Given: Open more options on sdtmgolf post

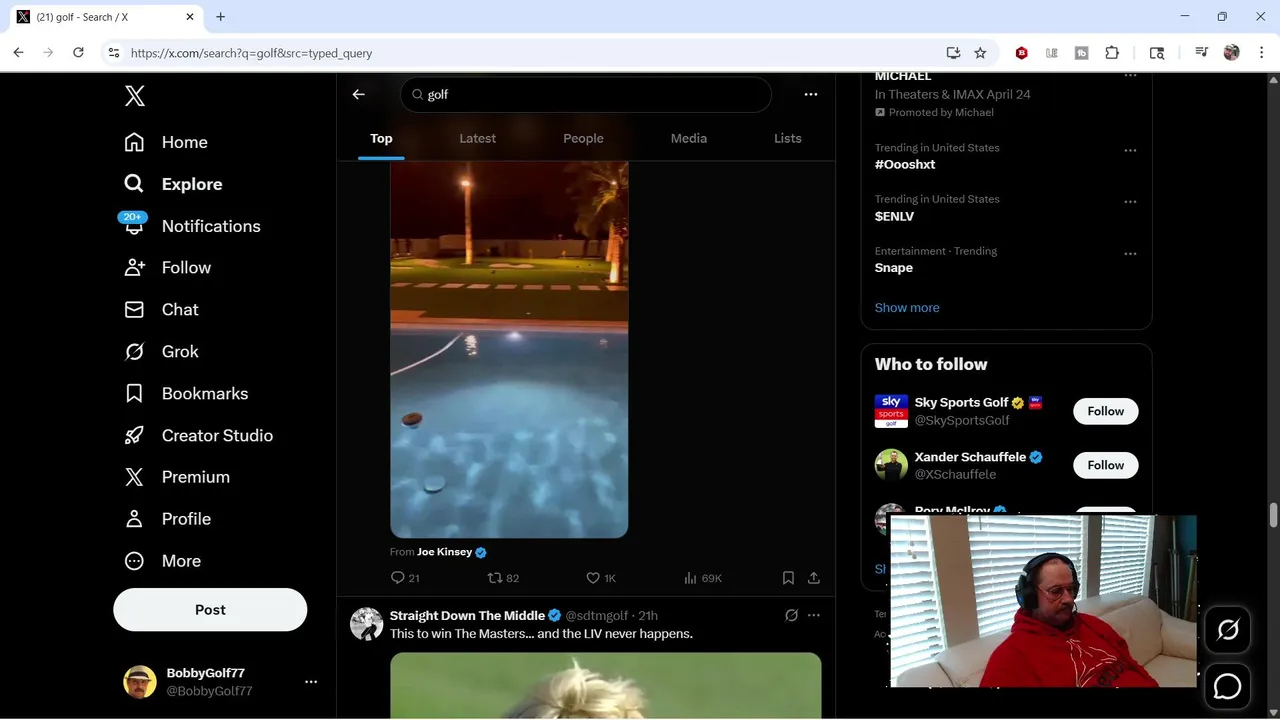Looking at the screenshot, I should 814,615.
